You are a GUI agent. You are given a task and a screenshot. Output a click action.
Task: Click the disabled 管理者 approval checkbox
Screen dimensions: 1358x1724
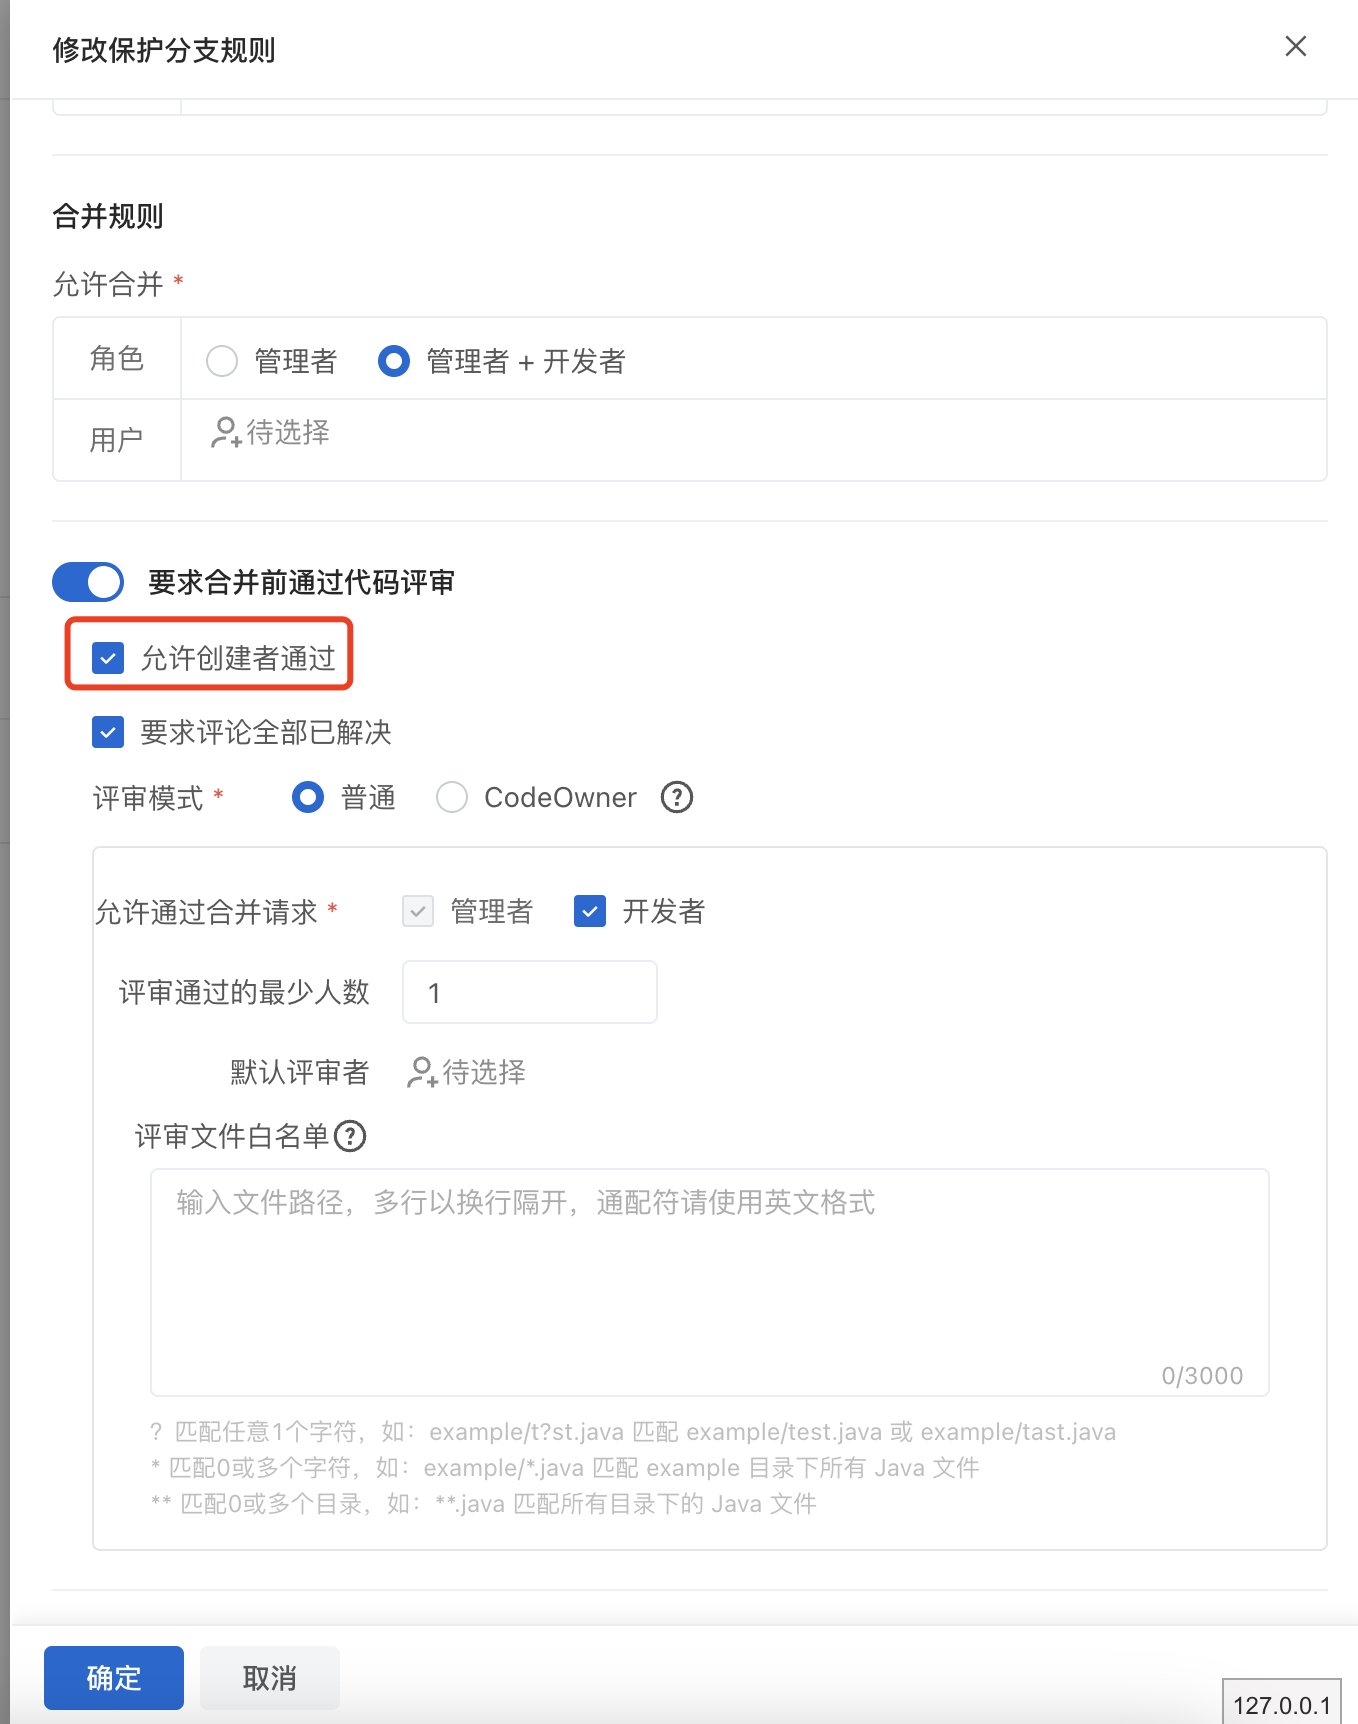(x=418, y=911)
